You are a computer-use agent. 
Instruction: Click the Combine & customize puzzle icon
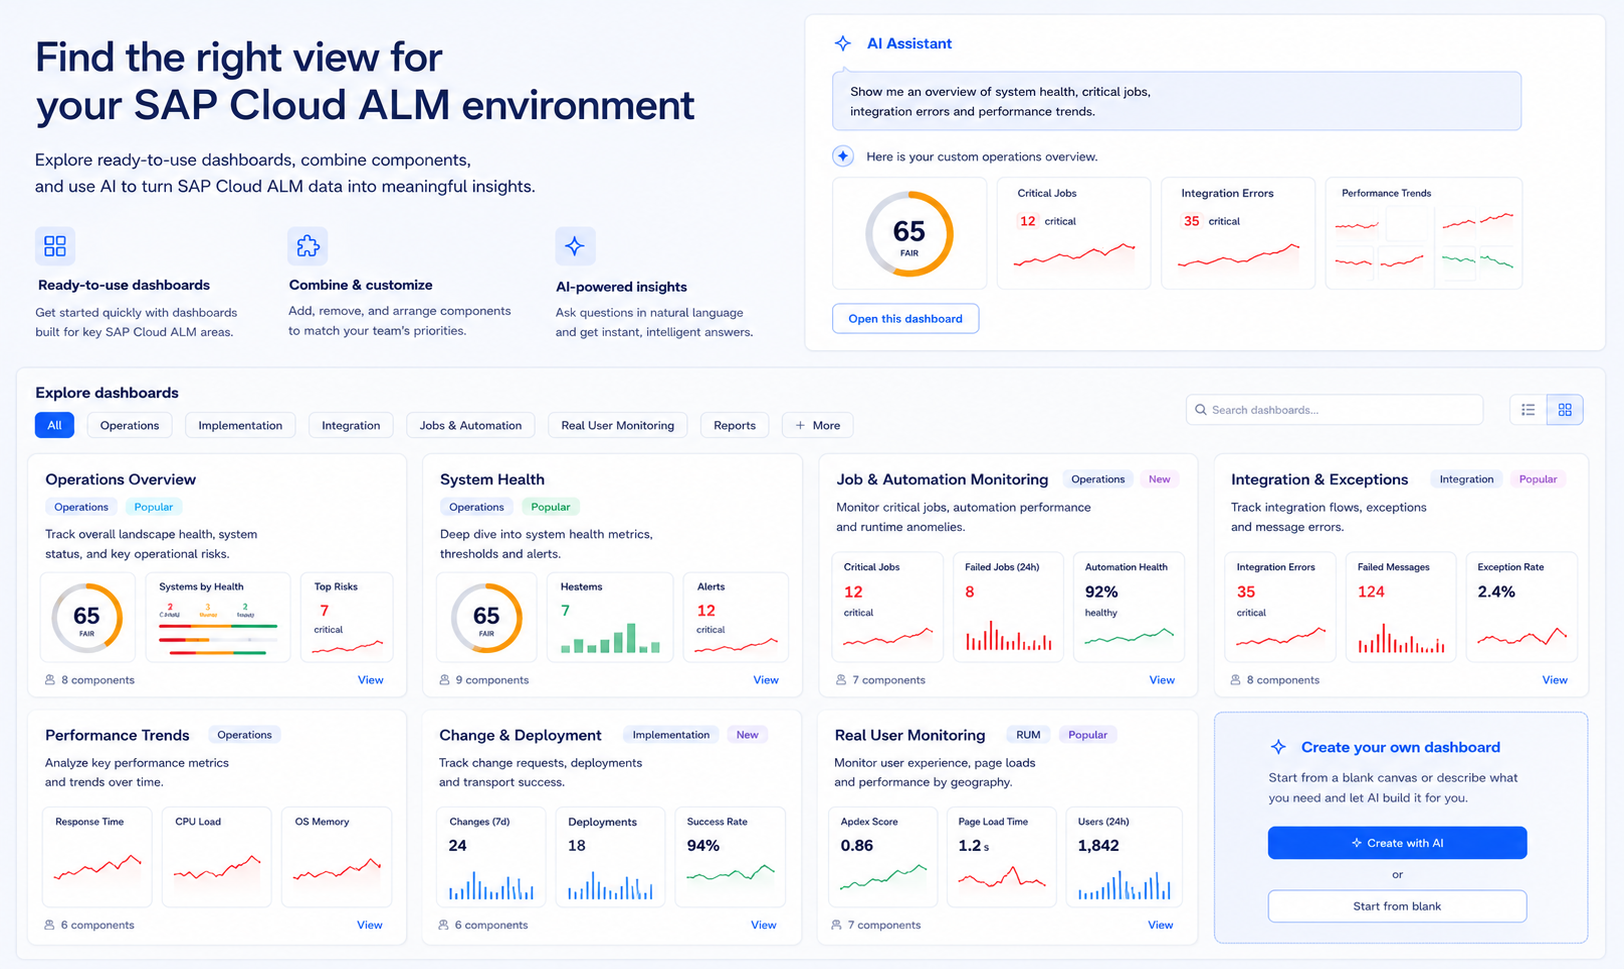pyautogui.click(x=308, y=246)
